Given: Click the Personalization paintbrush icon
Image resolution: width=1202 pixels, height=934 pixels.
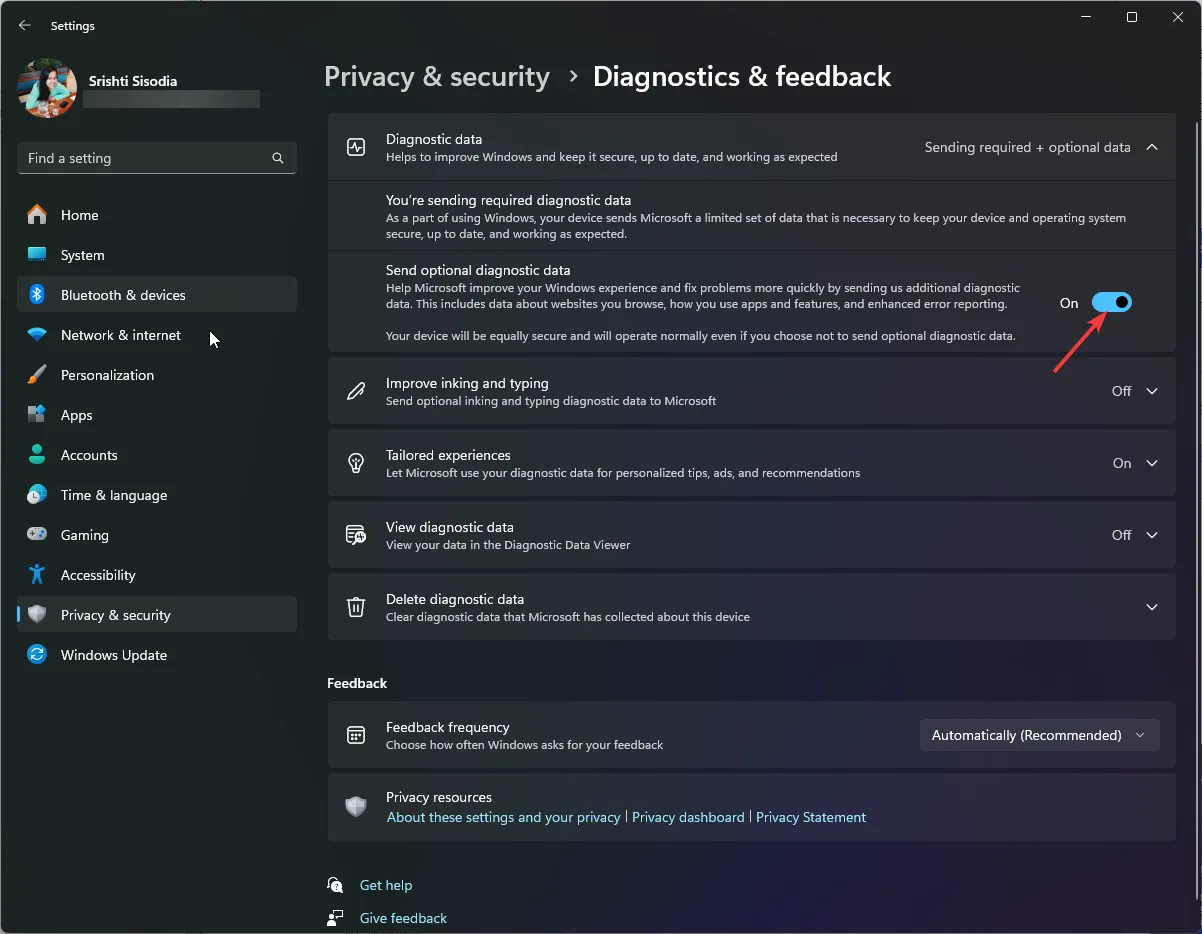Looking at the screenshot, I should pyautogui.click(x=37, y=375).
